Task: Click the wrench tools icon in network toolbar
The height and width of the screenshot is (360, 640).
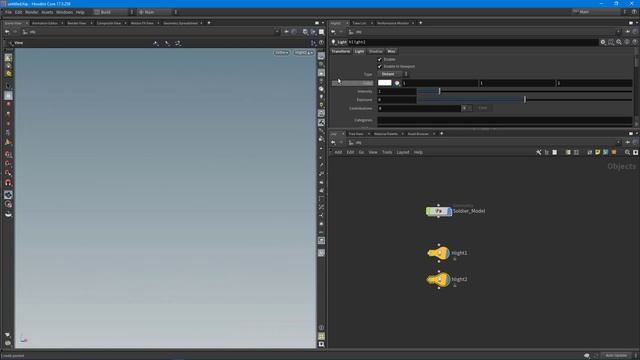Action: point(539,152)
